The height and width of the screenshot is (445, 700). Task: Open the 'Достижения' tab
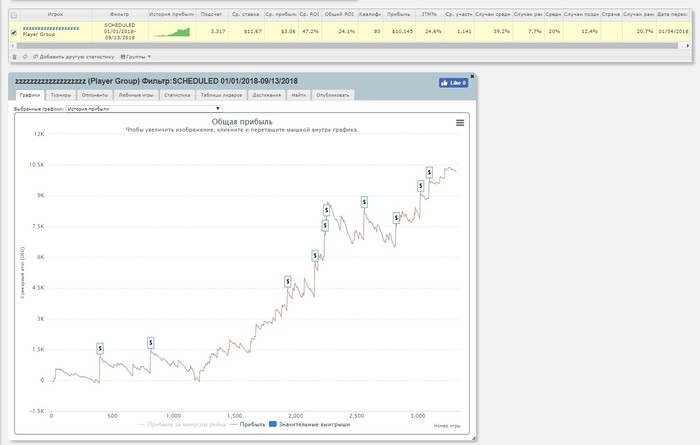267,95
